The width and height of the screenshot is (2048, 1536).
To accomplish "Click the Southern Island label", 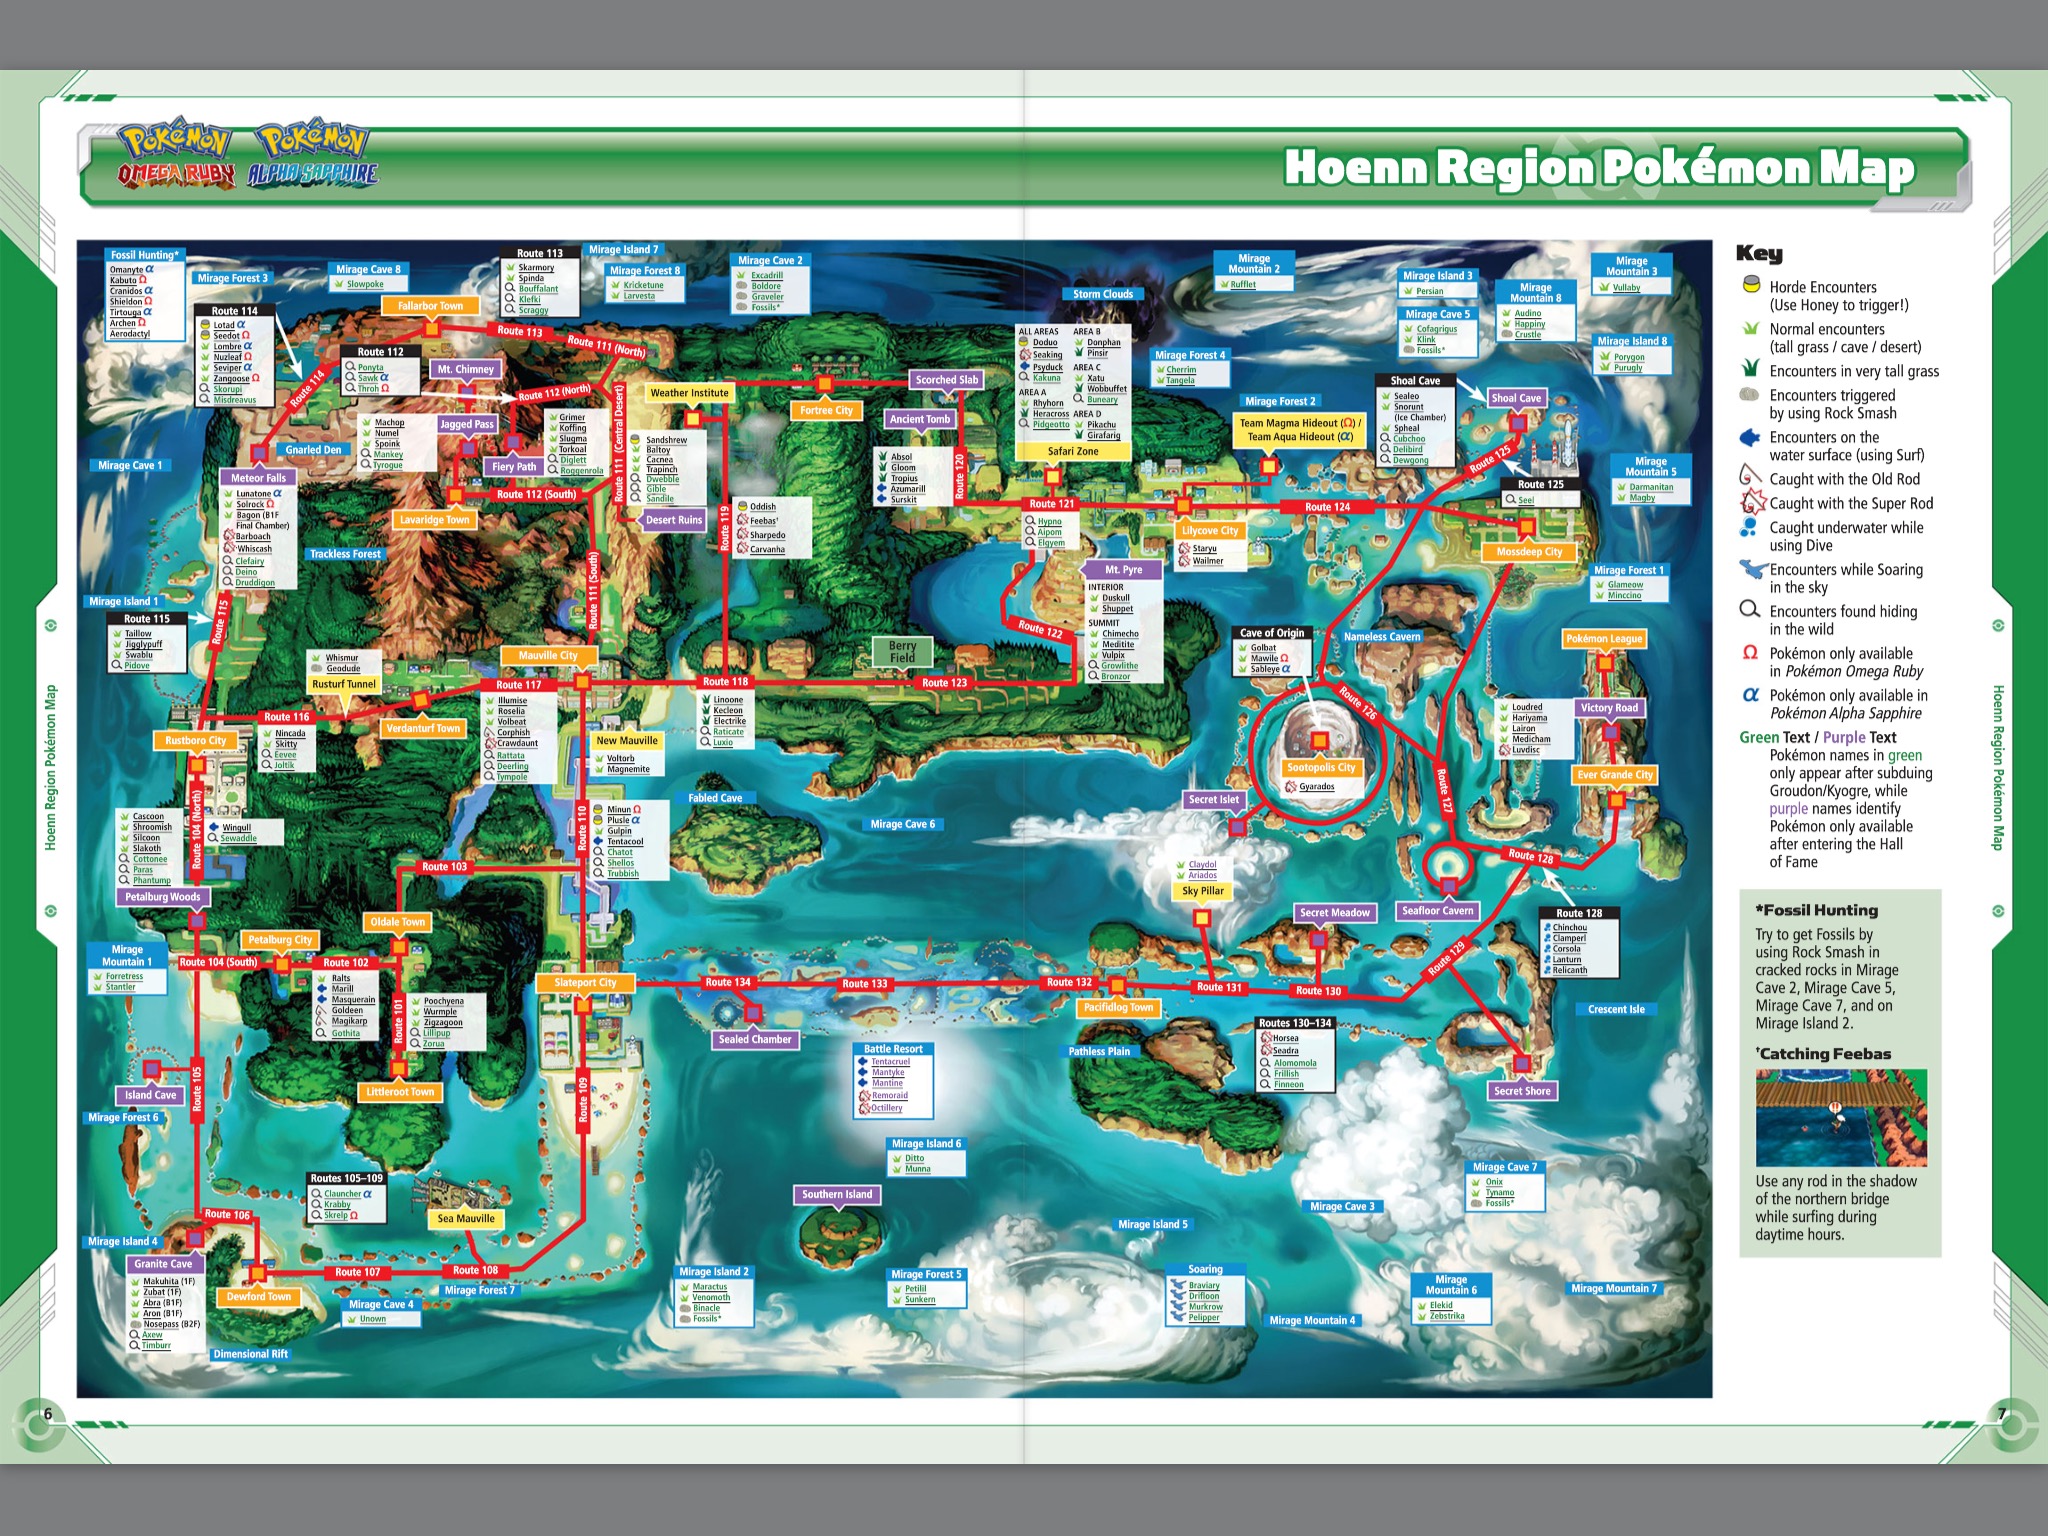I will (x=836, y=1194).
